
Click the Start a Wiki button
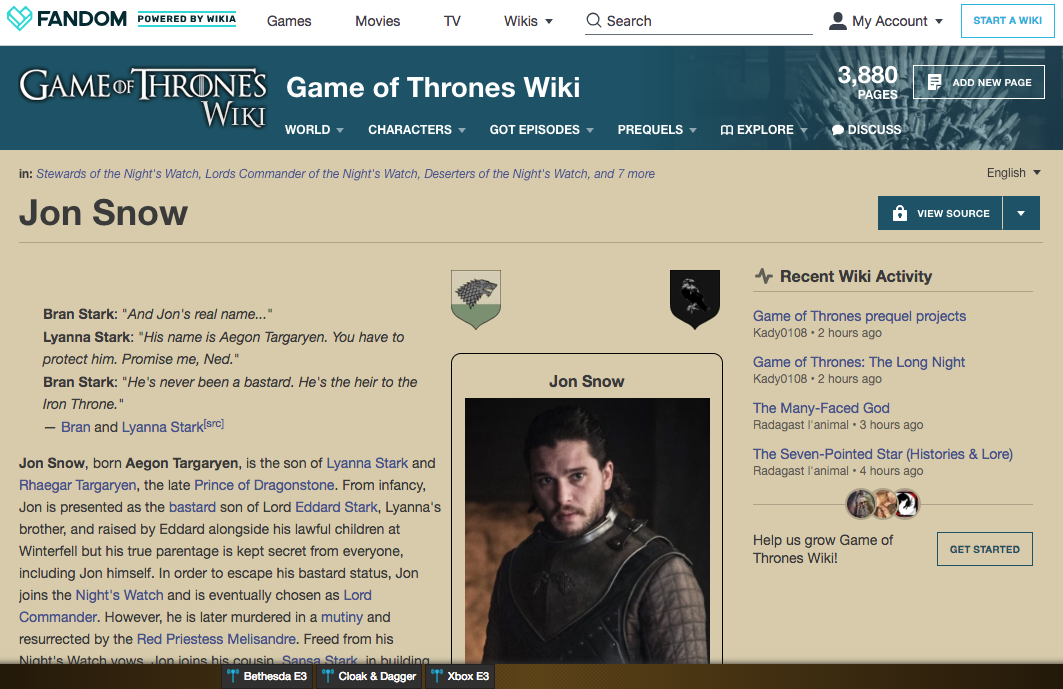pos(1007,20)
